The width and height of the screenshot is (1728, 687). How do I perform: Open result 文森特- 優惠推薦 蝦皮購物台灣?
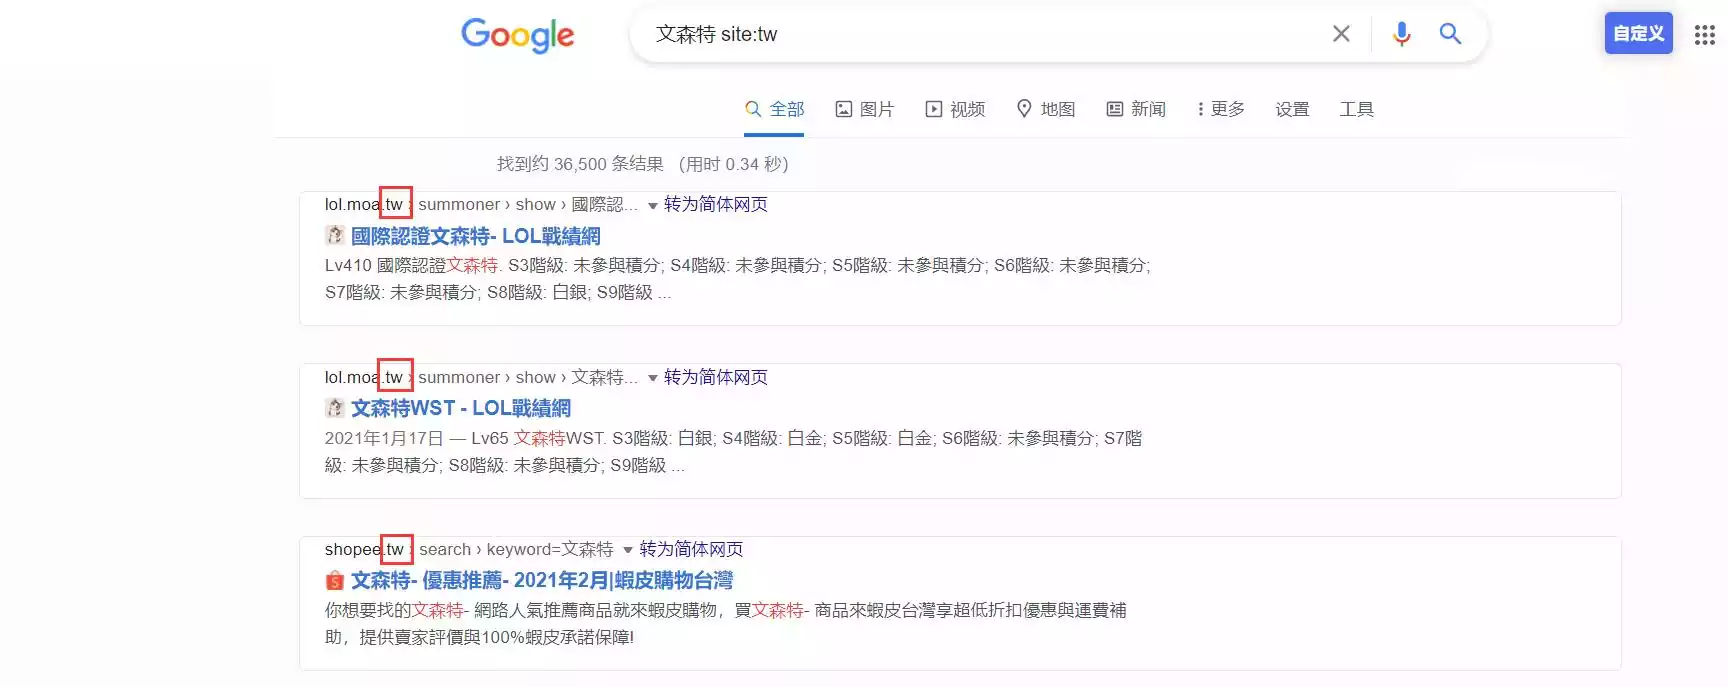pyautogui.click(x=542, y=580)
